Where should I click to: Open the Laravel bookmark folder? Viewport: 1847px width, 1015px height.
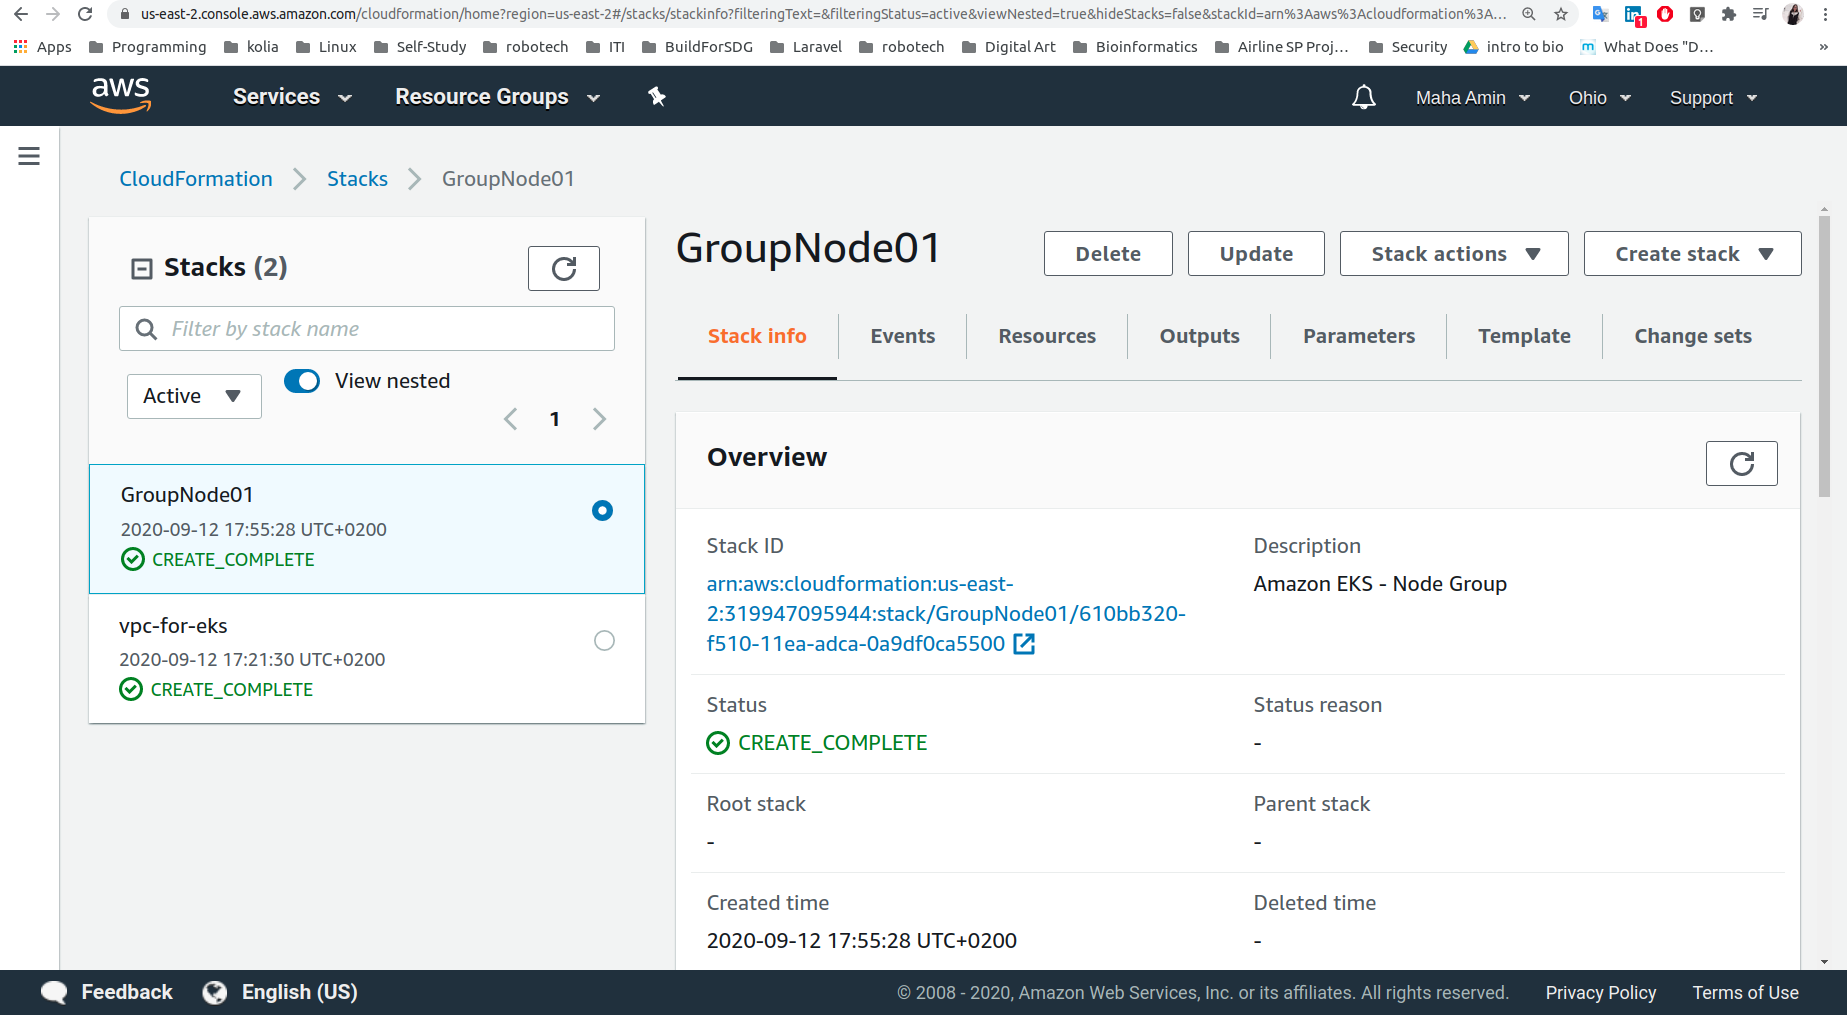tap(805, 47)
